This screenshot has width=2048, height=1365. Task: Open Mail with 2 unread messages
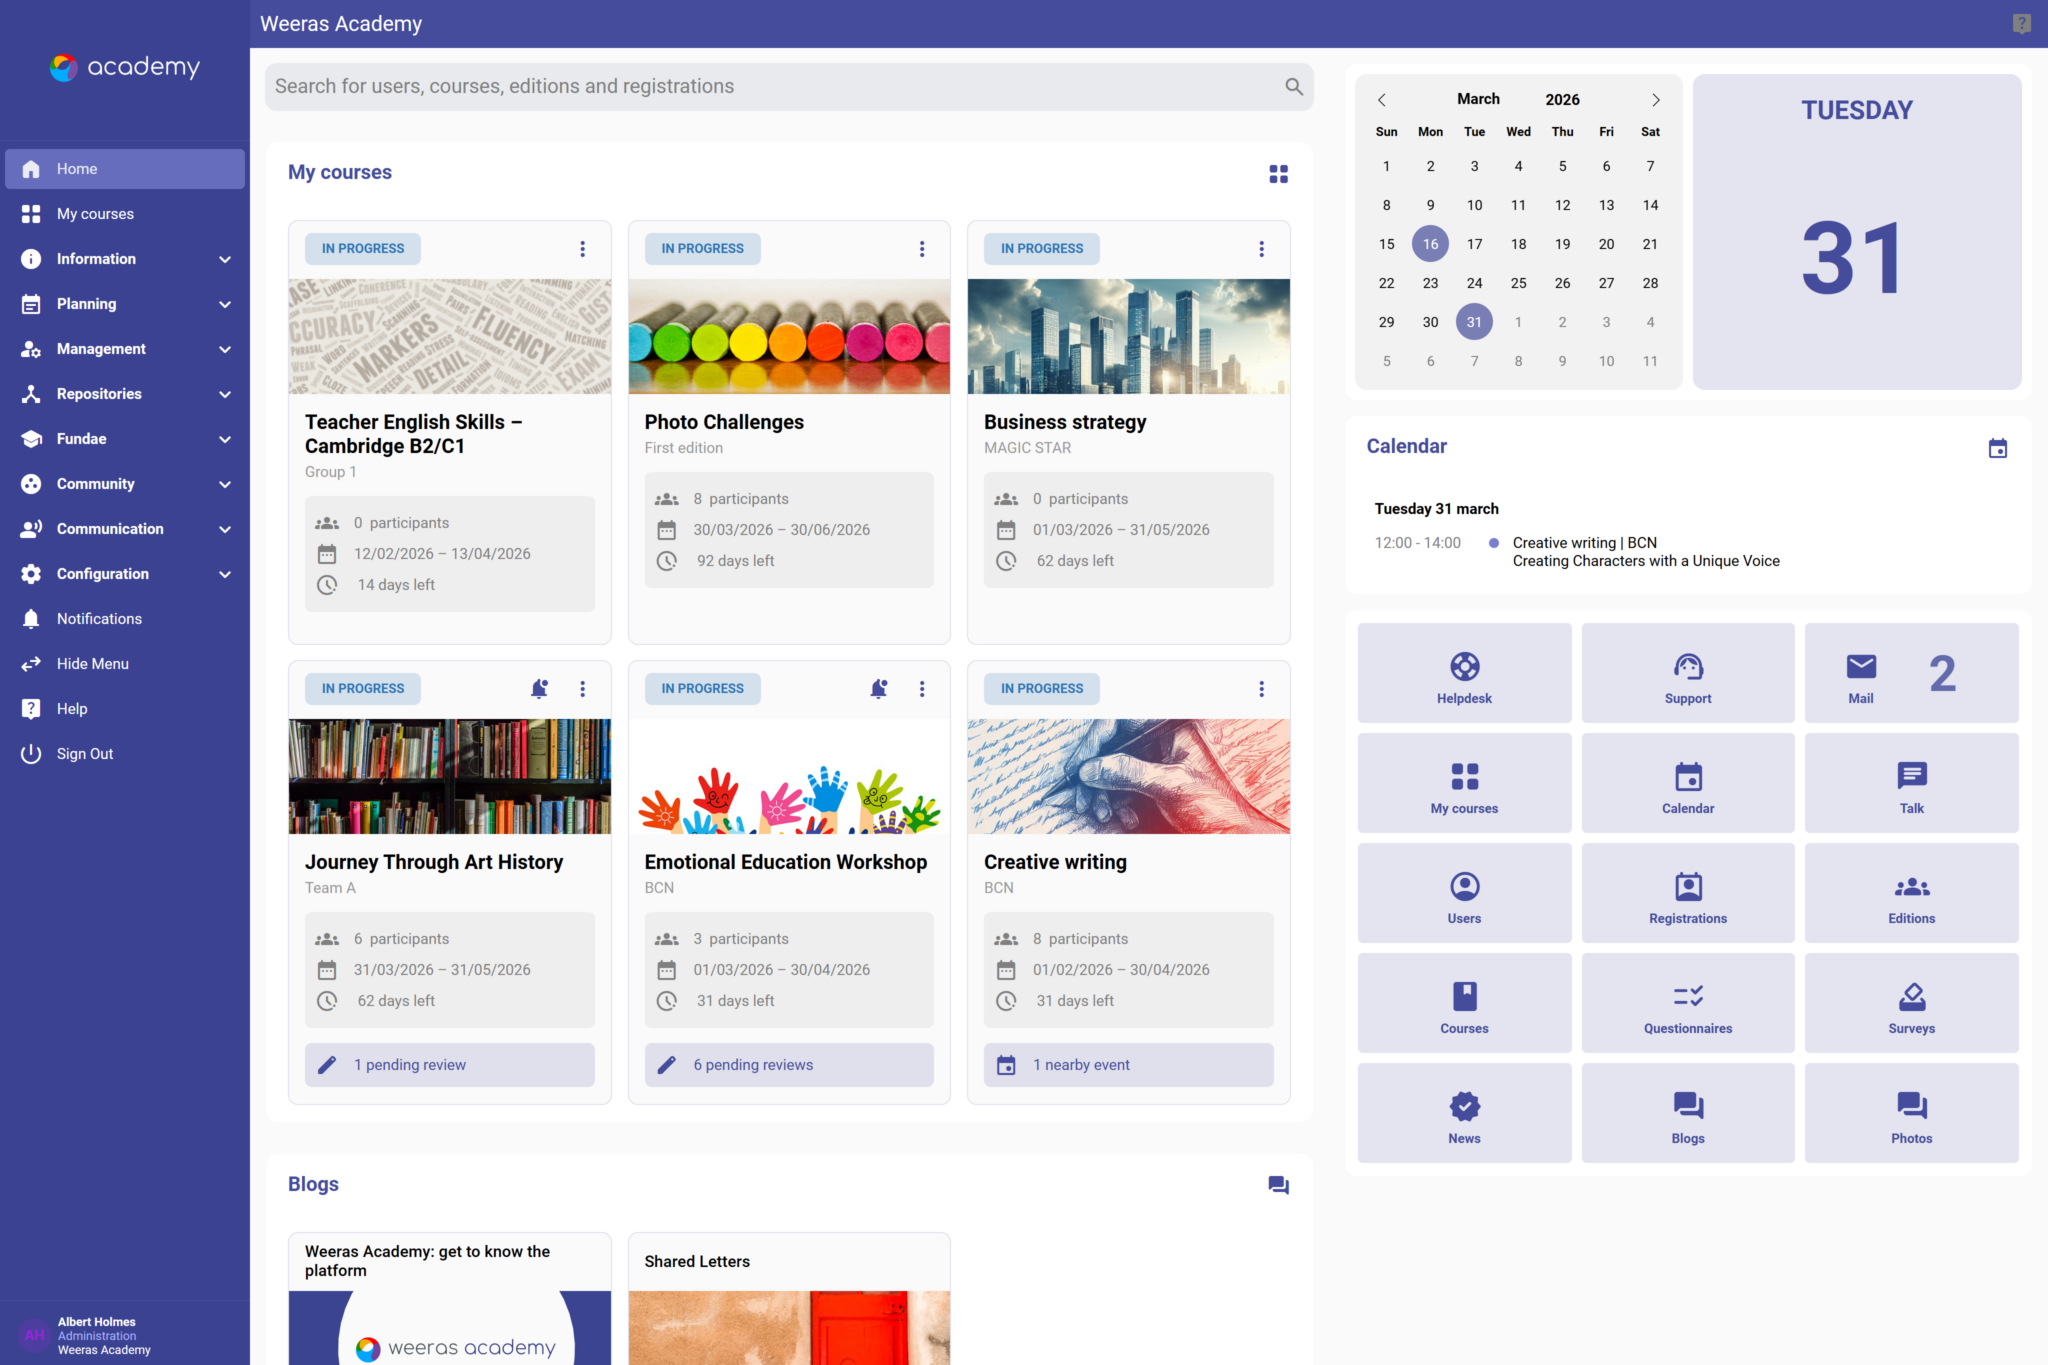pyautogui.click(x=1910, y=672)
